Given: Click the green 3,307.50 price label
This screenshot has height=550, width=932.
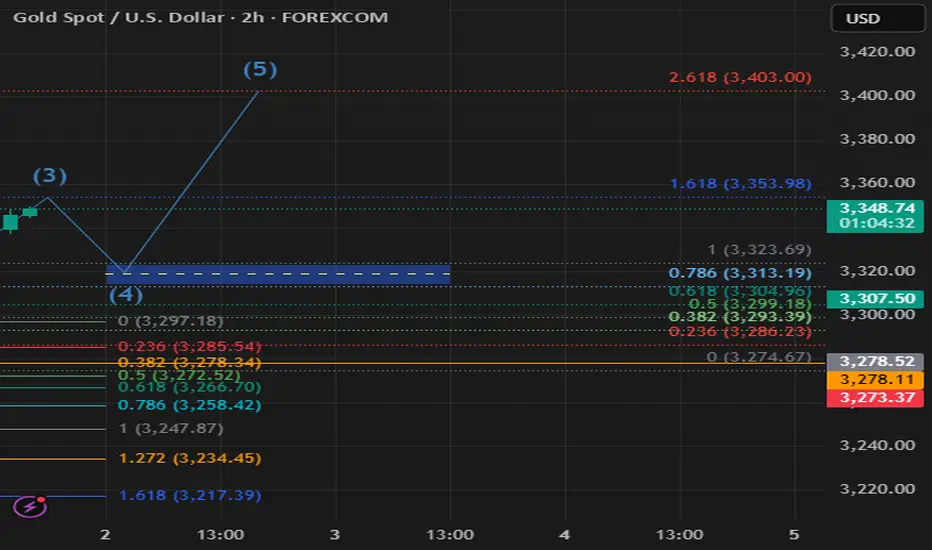Looking at the screenshot, I should [875, 298].
